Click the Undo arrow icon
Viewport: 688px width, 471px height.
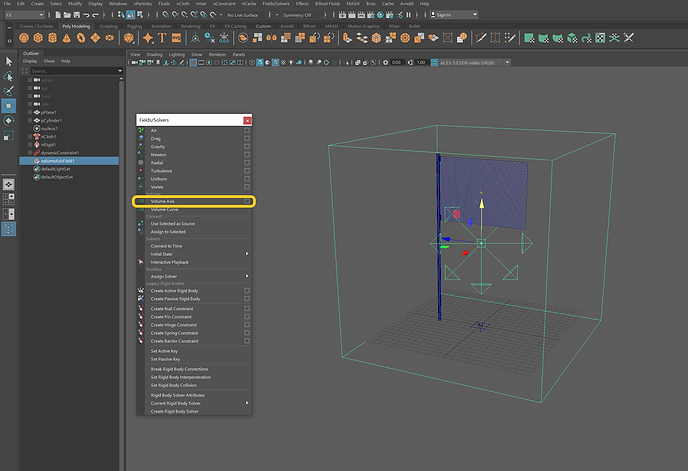(86, 15)
